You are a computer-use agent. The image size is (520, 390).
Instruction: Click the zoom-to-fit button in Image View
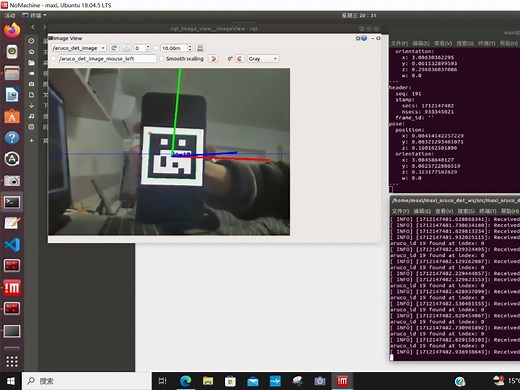[126, 48]
